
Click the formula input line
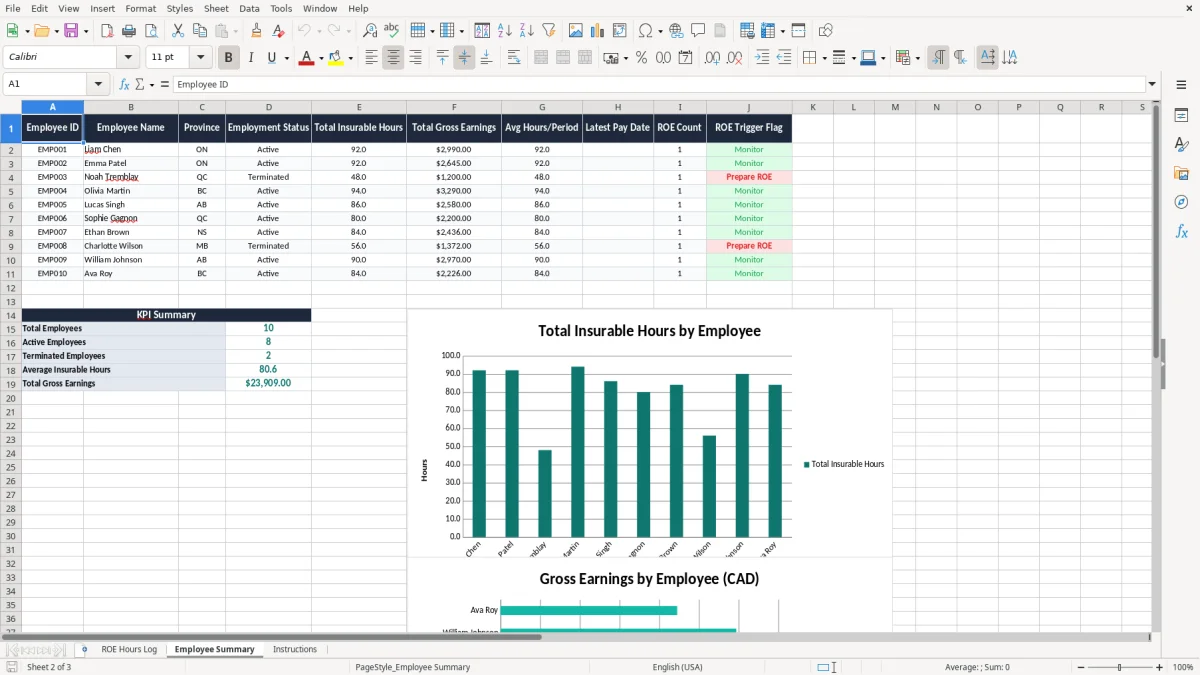658,84
